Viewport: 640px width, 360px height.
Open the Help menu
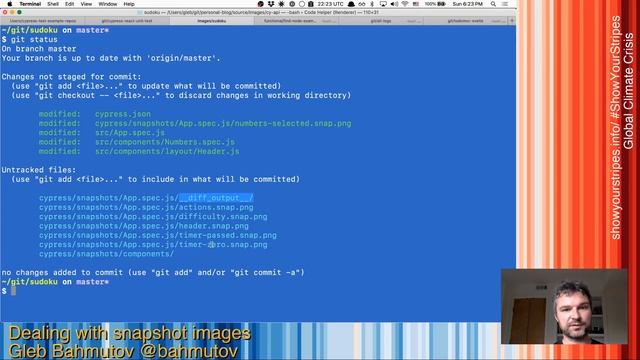[129, 4]
